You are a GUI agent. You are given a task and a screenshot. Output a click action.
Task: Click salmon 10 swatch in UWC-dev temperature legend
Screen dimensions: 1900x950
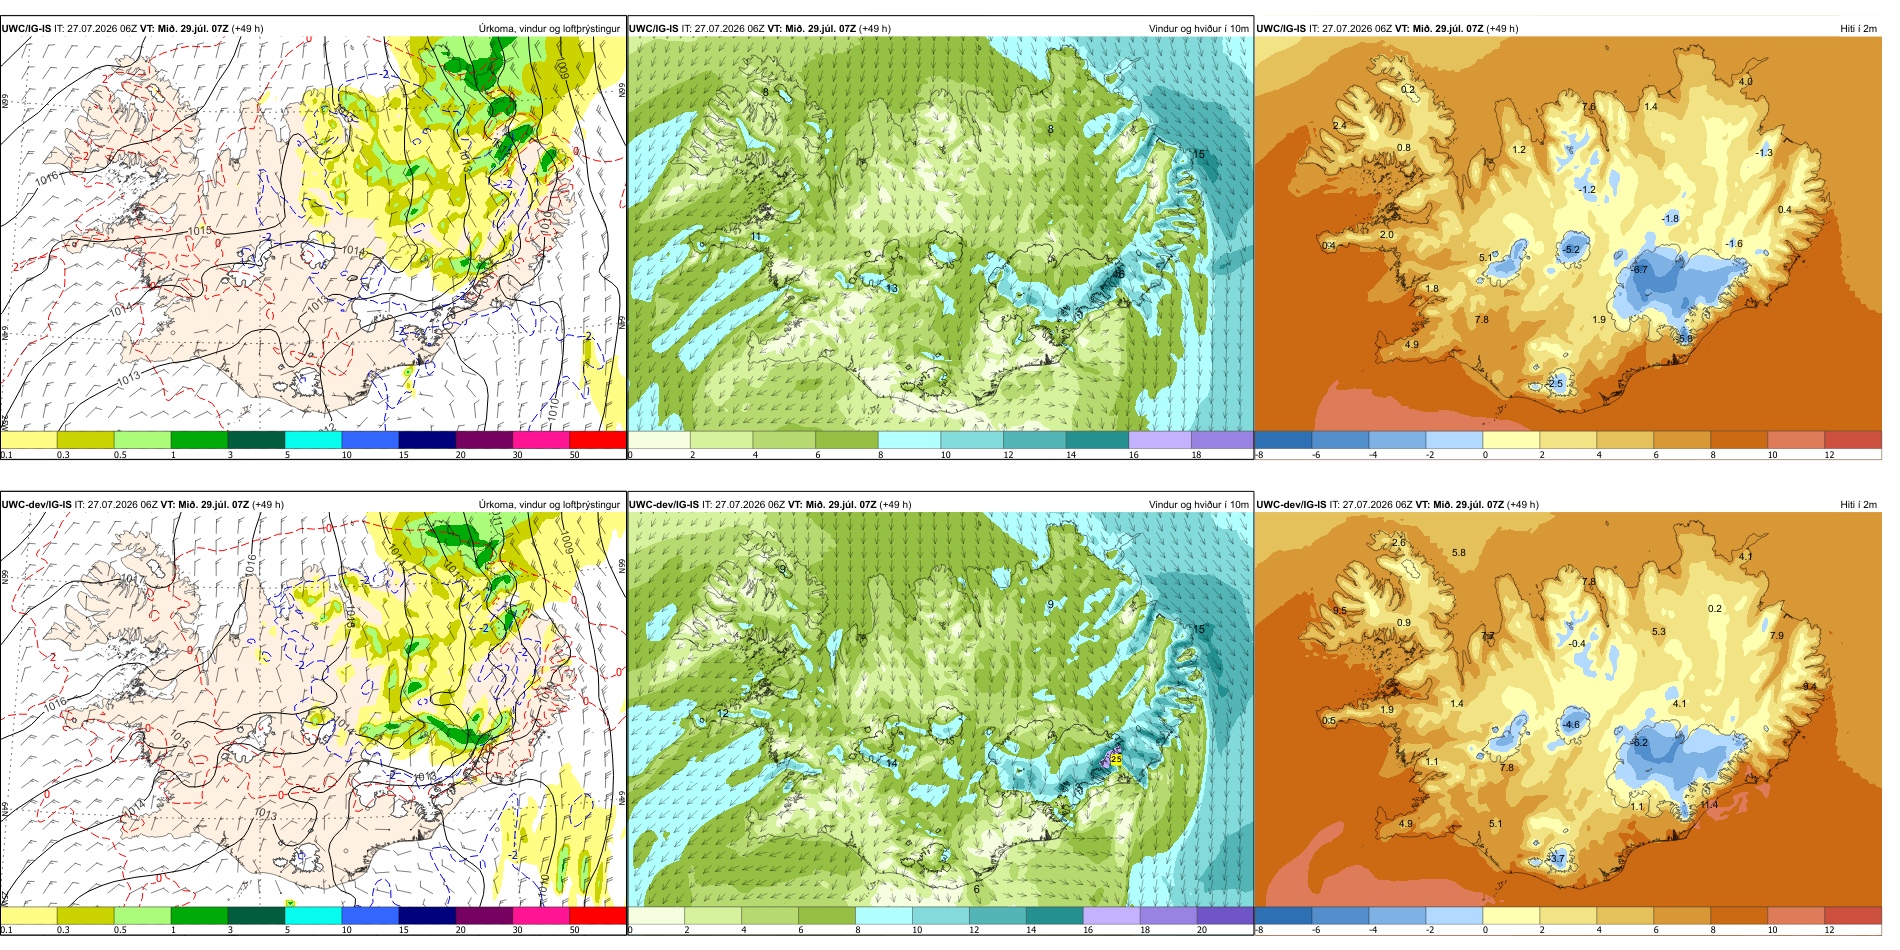(x=1796, y=916)
